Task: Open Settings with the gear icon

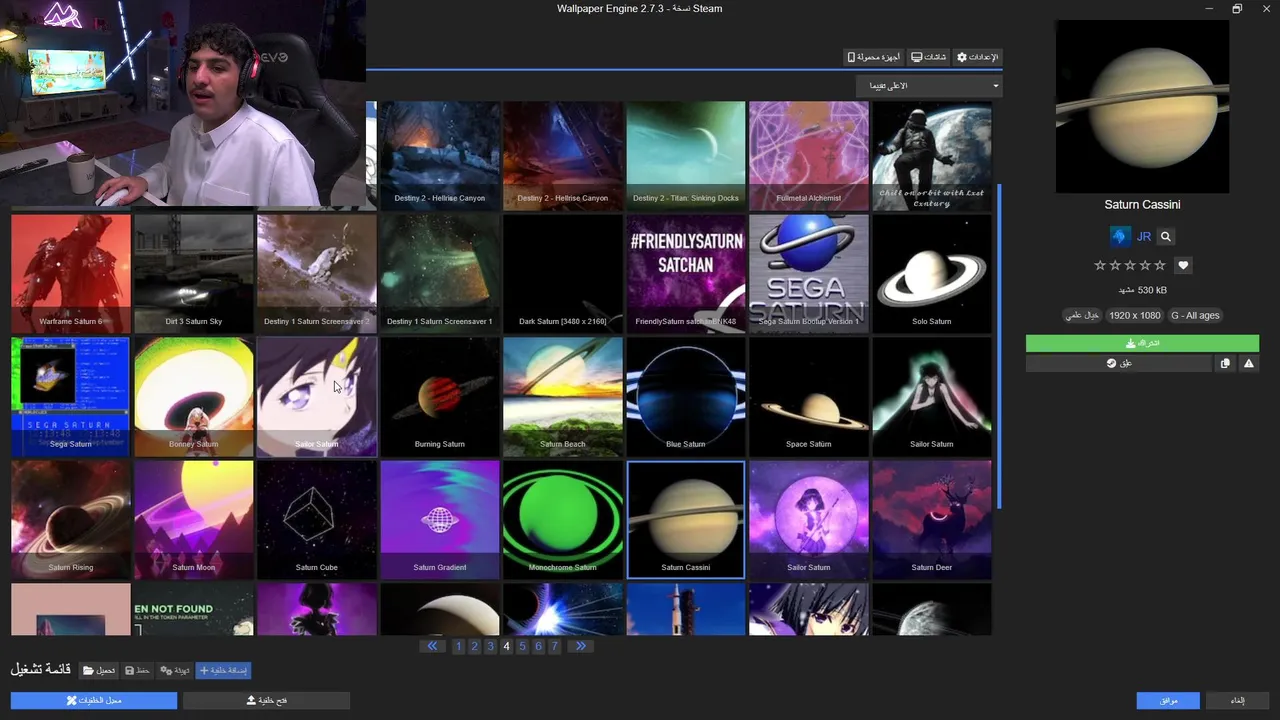Action: (977, 57)
